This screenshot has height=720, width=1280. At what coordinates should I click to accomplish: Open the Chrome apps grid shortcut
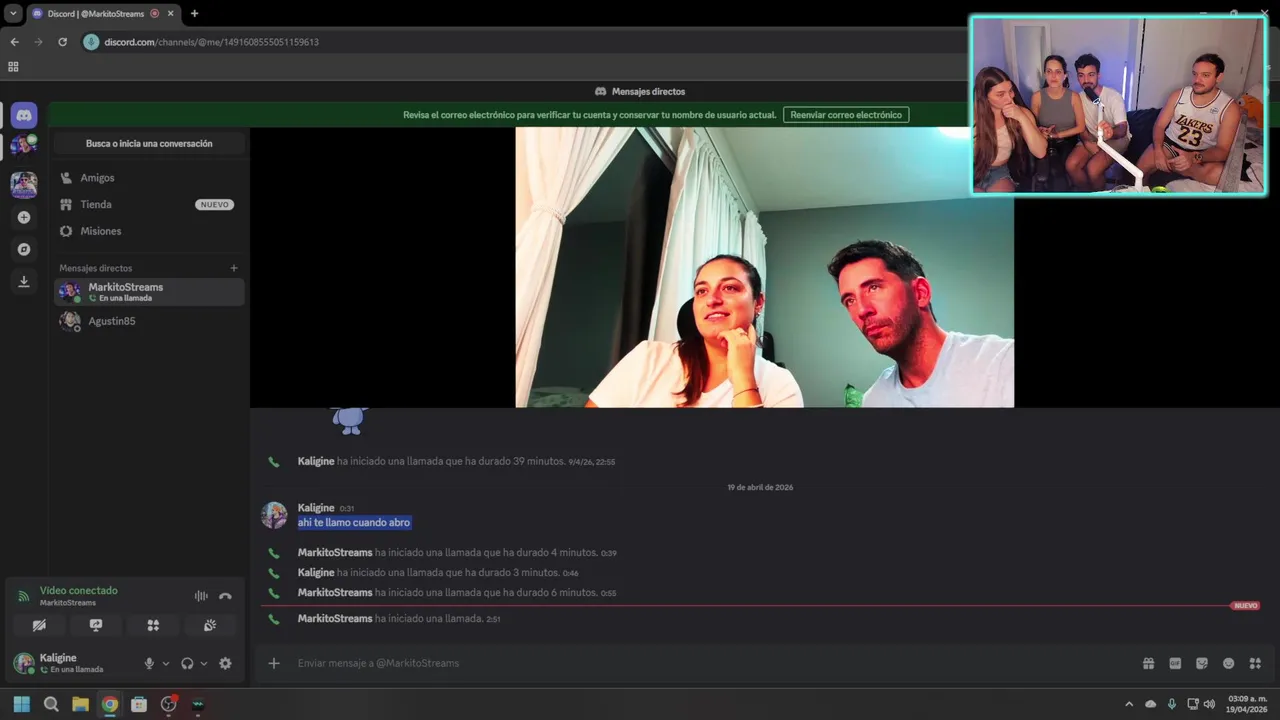[x=13, y=67]
